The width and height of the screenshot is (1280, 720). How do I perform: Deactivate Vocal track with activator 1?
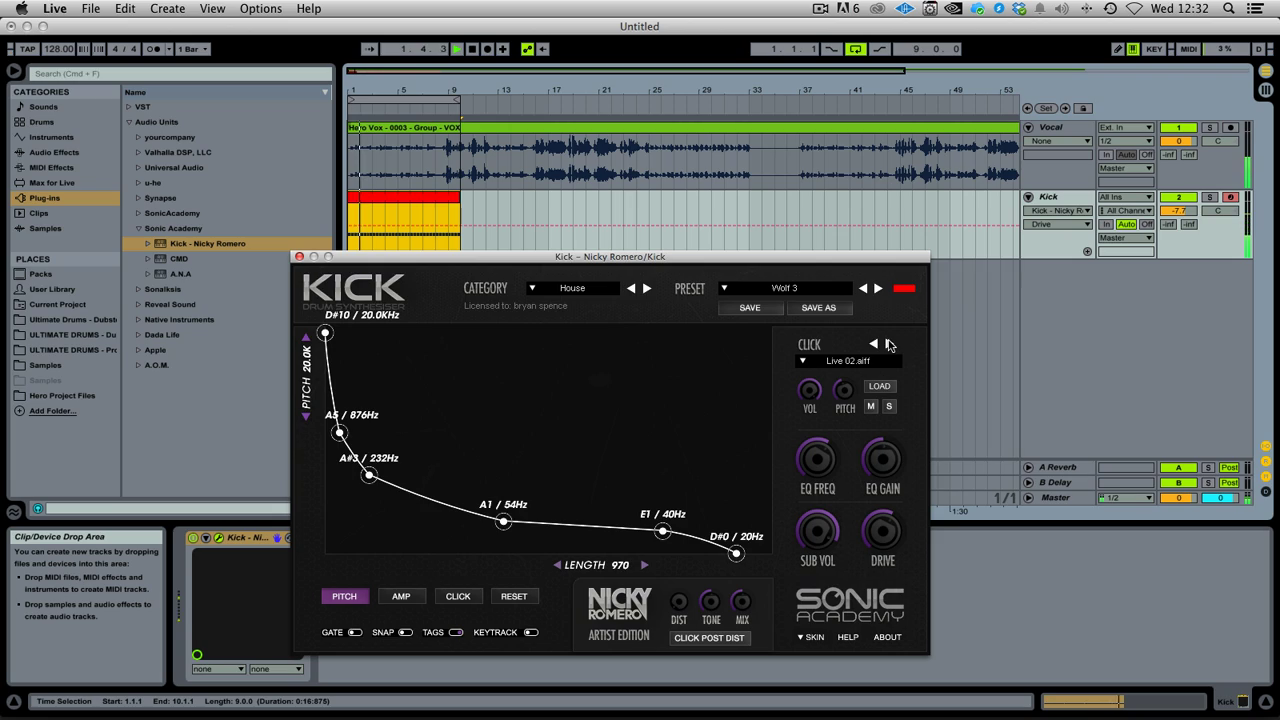(x=1178, y=128)
